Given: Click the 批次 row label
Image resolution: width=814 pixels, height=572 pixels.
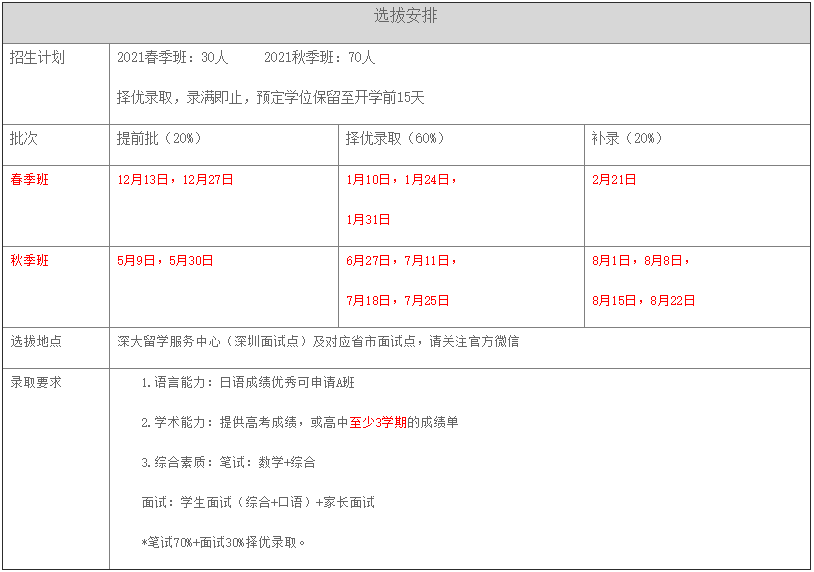Looking at the screenshot, I should (x=24, y=139).
